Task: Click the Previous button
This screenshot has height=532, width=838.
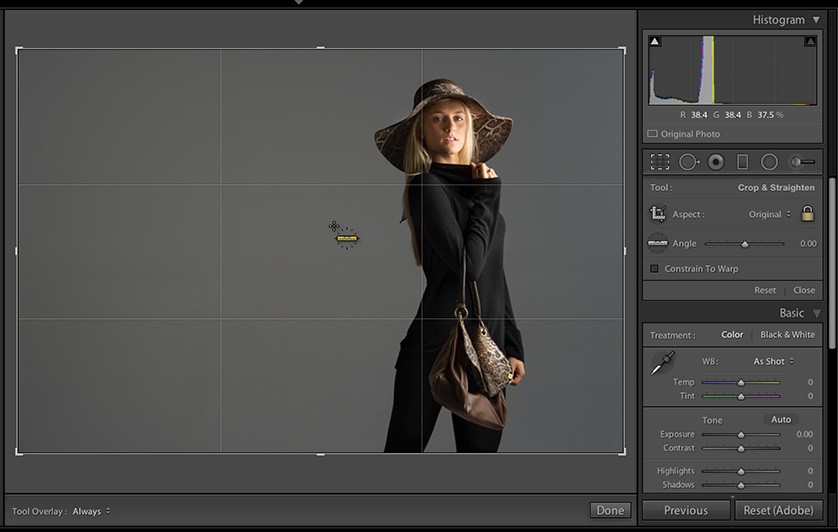Action: pos(686,511)
